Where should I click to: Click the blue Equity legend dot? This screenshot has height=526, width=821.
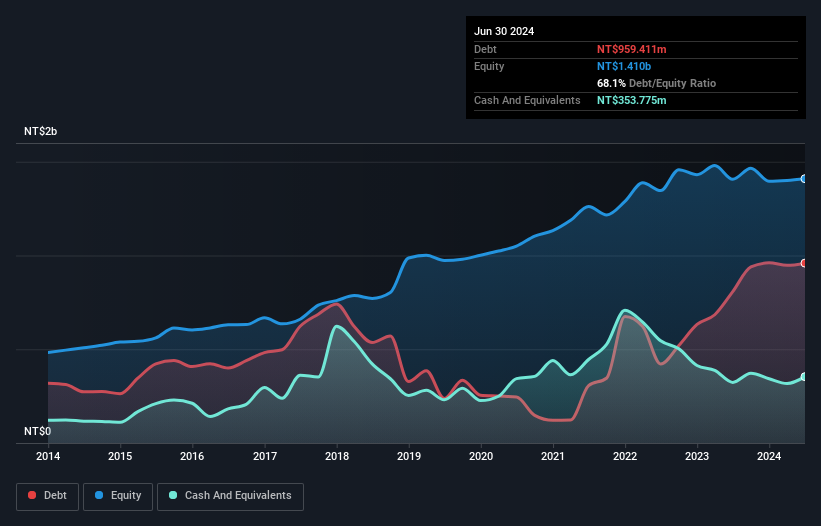tap(99, 495)
